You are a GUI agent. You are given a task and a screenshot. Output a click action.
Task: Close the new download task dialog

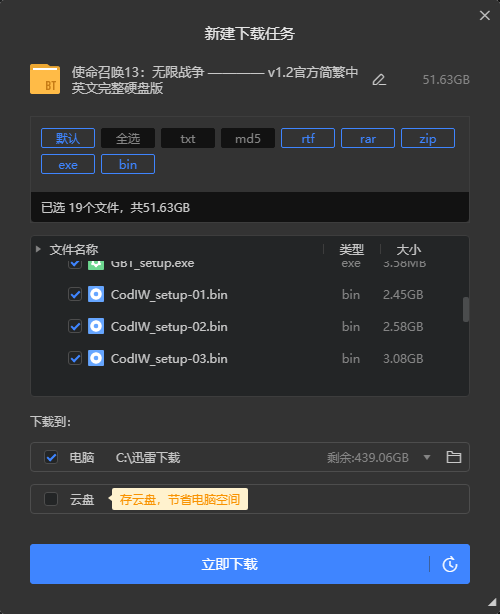coord(485,15)
